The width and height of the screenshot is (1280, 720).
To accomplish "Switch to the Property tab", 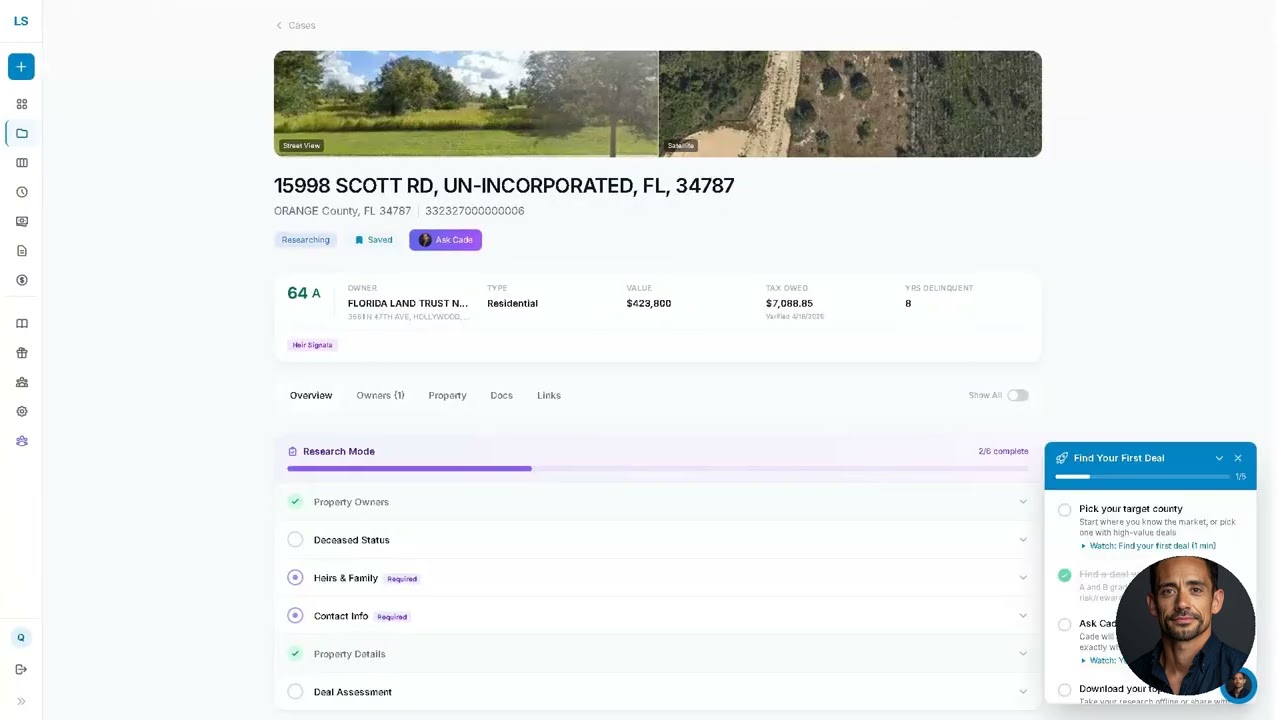I will tap(447, 396).
